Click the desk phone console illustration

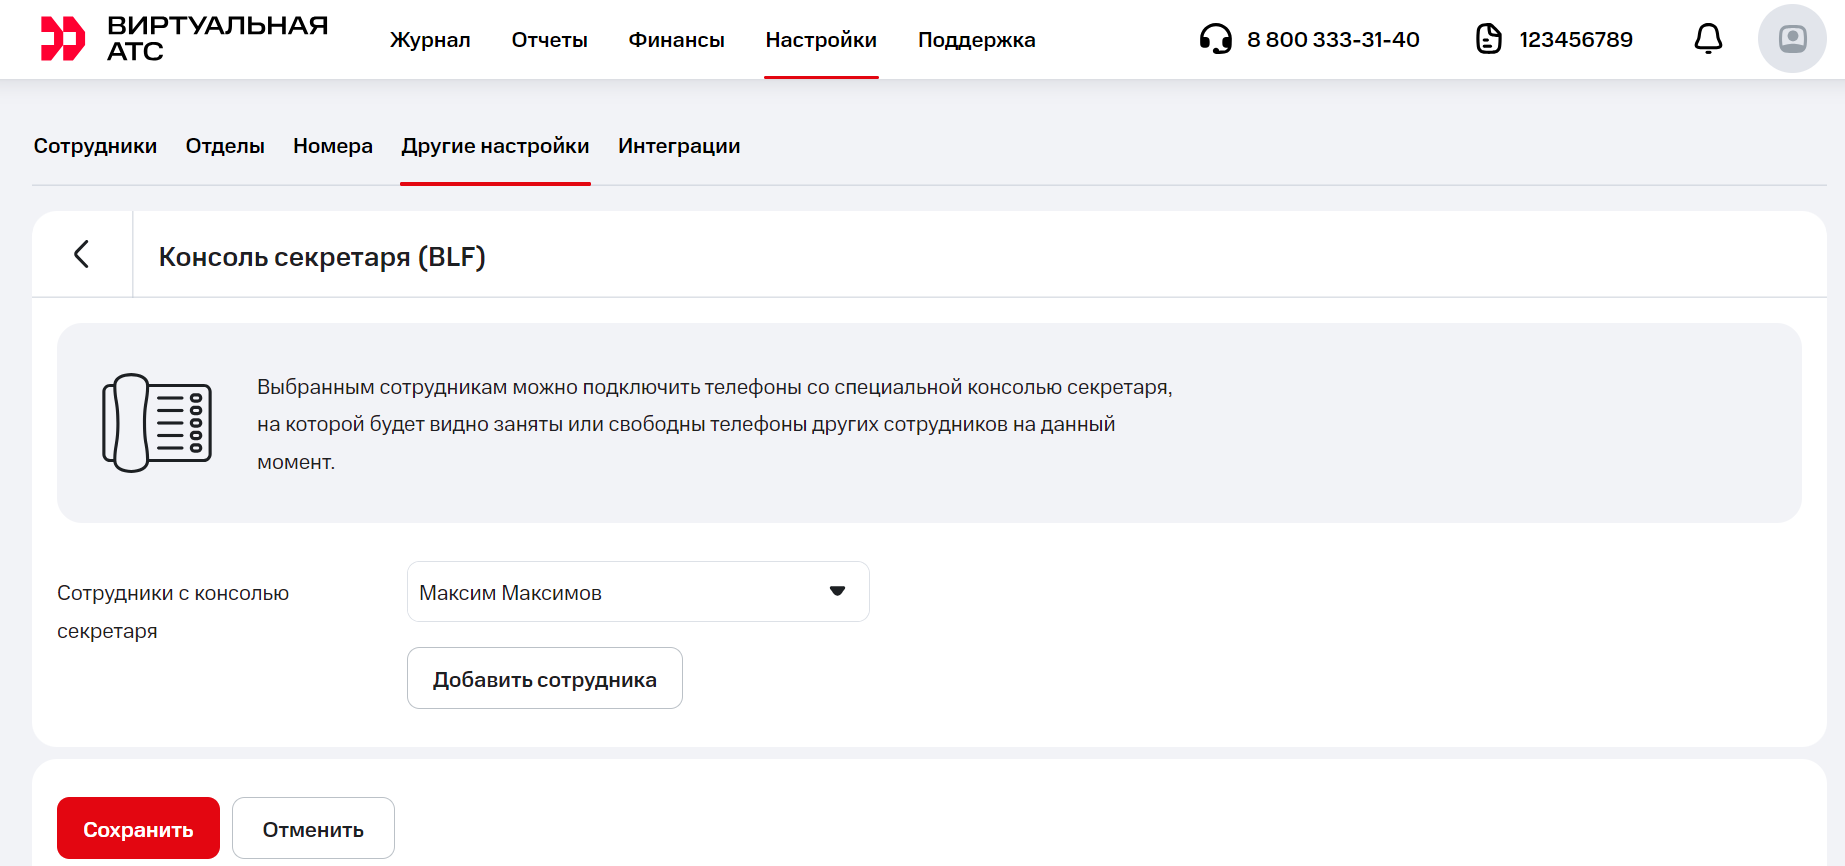pyautogui.click(x=157, y=423)
